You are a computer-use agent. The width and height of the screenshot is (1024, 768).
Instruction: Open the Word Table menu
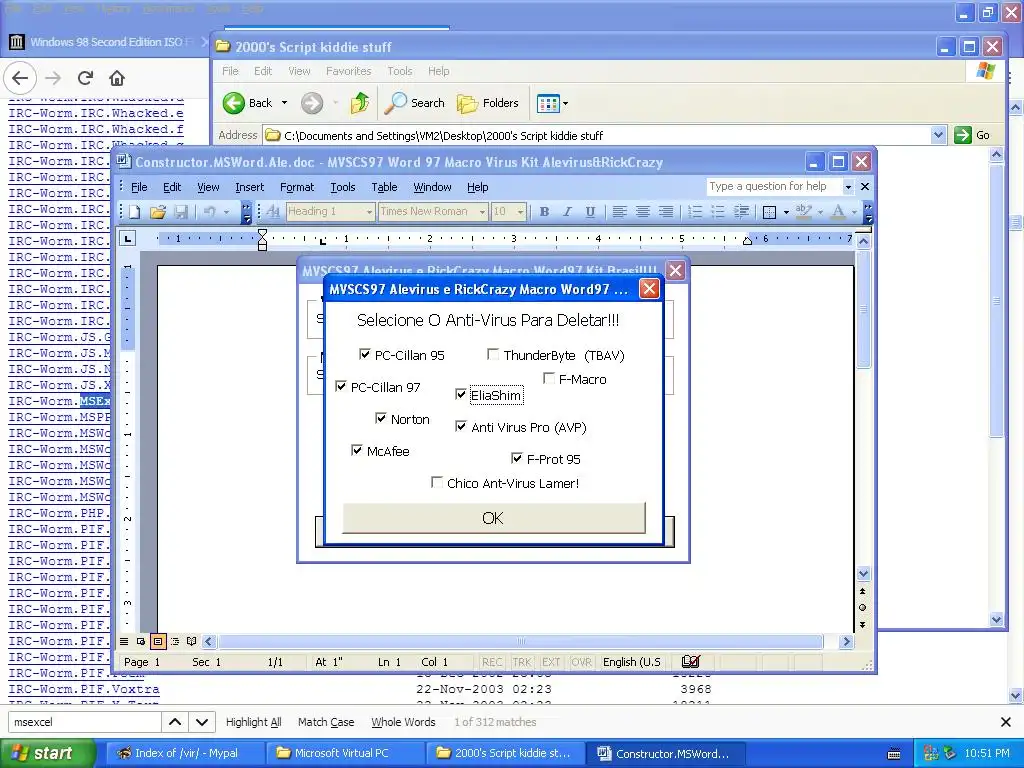pos(384,187)
